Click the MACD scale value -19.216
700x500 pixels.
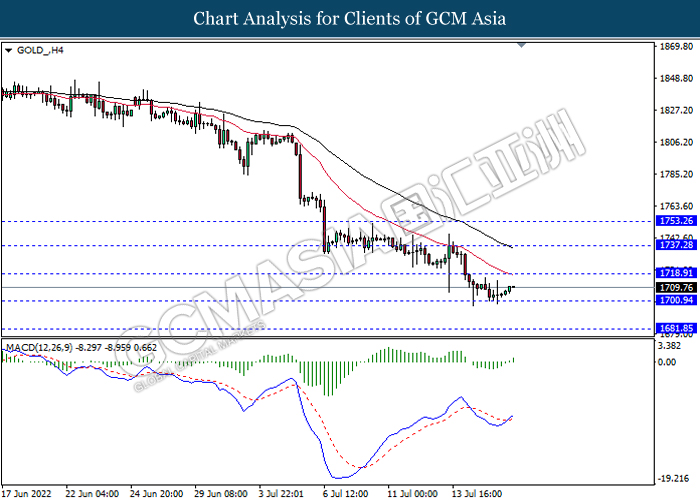tap(674, 479)
